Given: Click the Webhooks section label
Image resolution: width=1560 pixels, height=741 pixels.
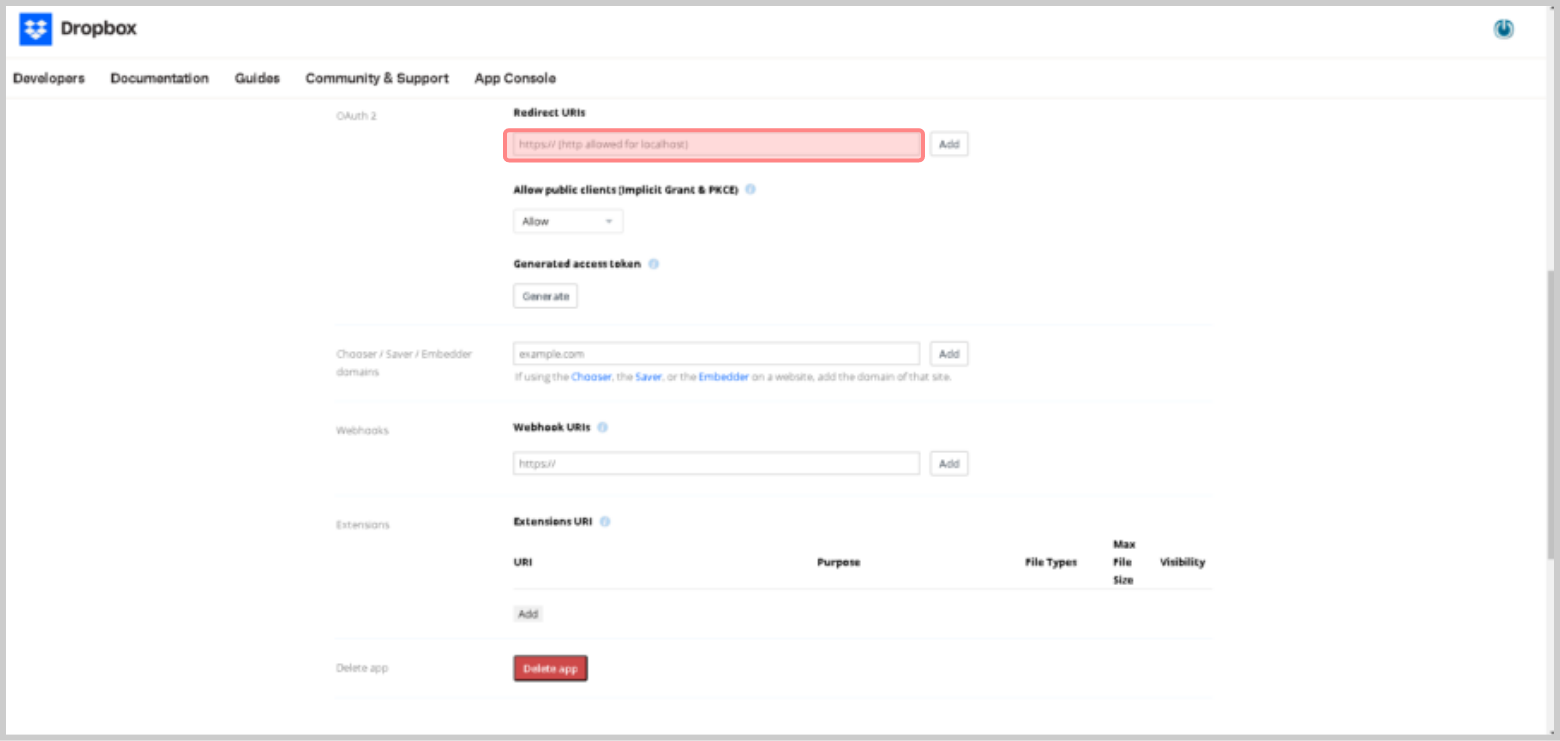Looking at the screenshot, I should pyautogui.click(x=362, y=431).
